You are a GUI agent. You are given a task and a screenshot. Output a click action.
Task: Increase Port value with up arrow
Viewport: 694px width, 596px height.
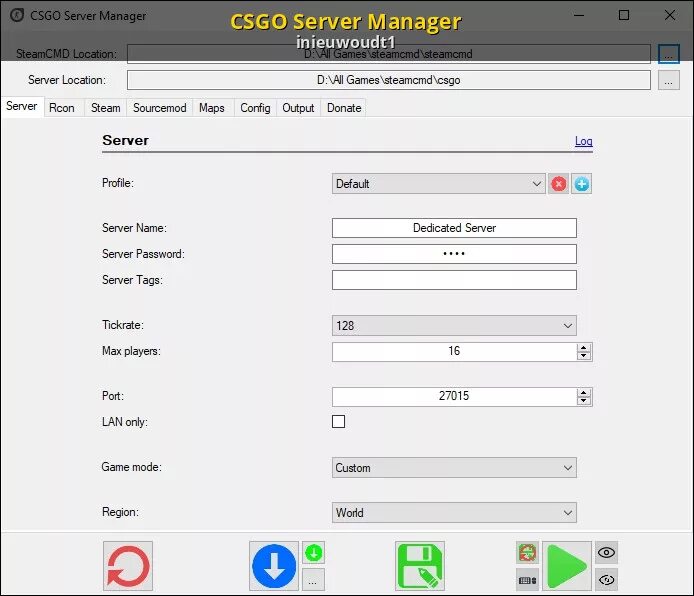click(x=584, y=392)
